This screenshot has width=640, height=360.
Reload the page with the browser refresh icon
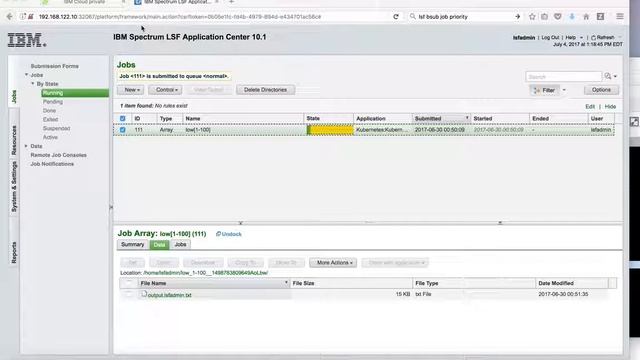pyautogui.click(x=396, y=17)
